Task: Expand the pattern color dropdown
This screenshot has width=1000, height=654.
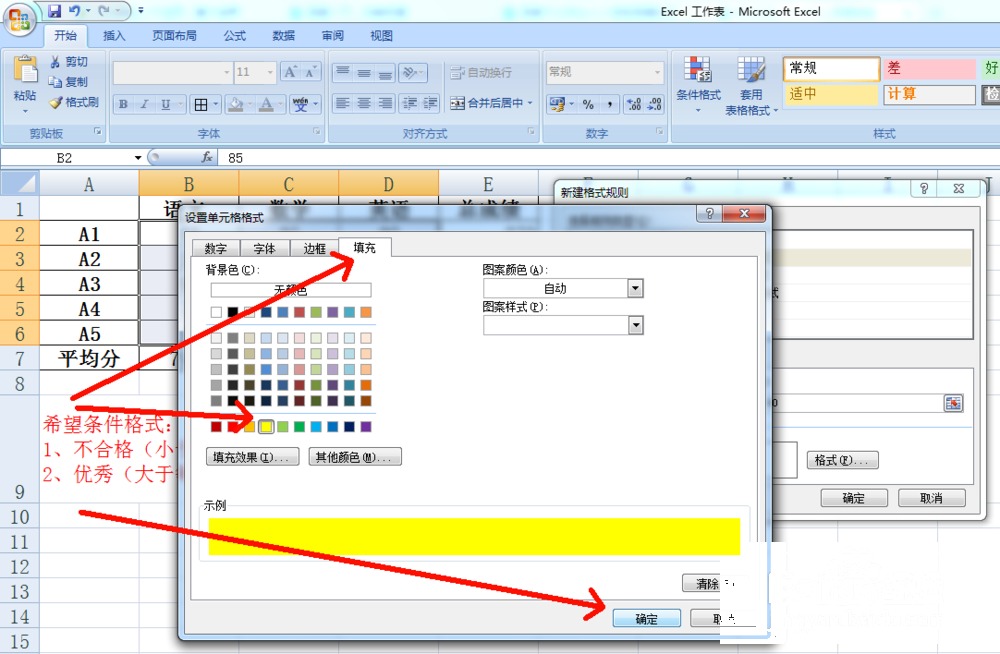Action: tap(635, 288)
